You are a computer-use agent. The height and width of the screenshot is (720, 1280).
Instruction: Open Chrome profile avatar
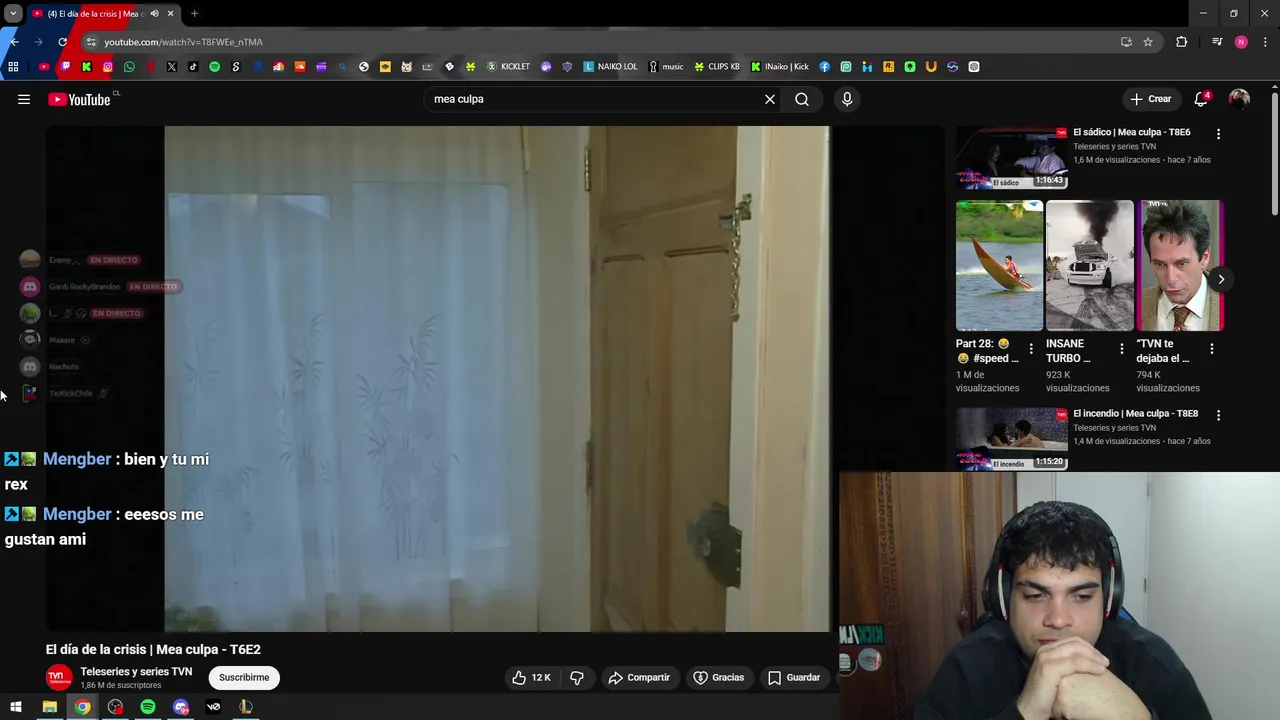coord(1241,42)
